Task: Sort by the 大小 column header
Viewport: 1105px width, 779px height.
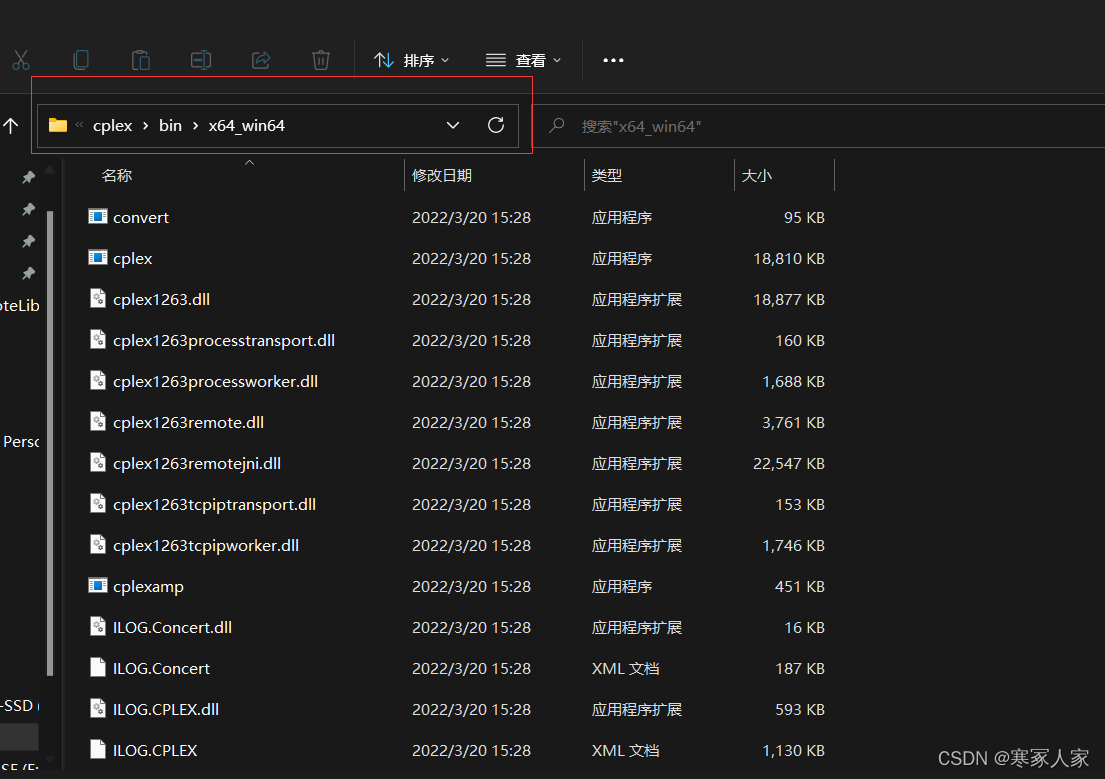Action: tap(757, 176)
